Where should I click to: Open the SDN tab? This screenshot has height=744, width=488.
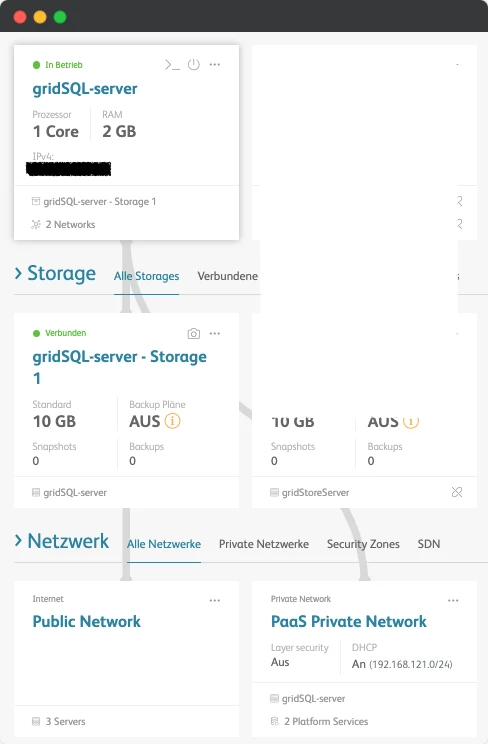point(429,544)
